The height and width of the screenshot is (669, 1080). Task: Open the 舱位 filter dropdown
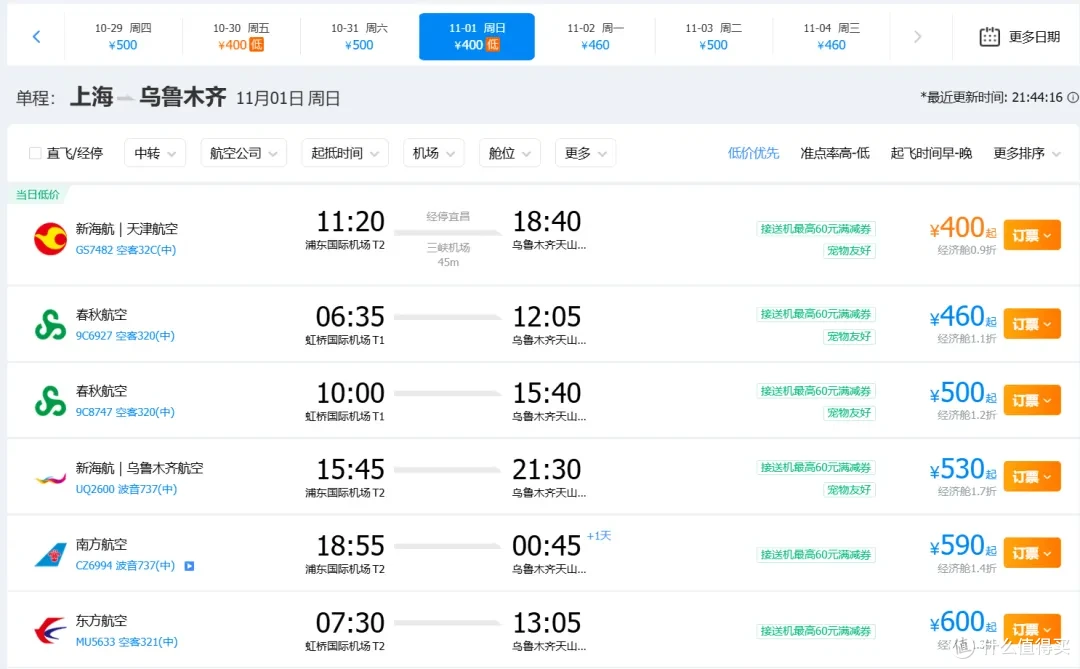click(x=510, y=153)
